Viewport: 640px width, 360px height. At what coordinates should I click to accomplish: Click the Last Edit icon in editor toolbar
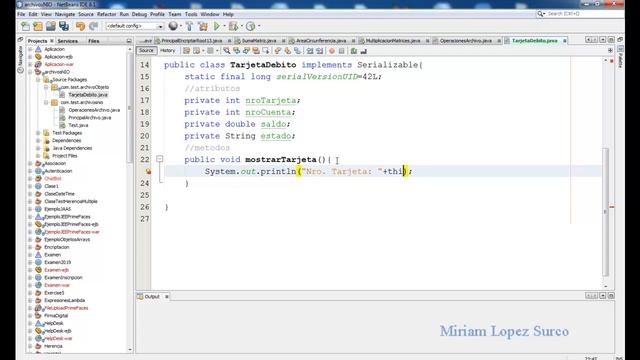187,51
